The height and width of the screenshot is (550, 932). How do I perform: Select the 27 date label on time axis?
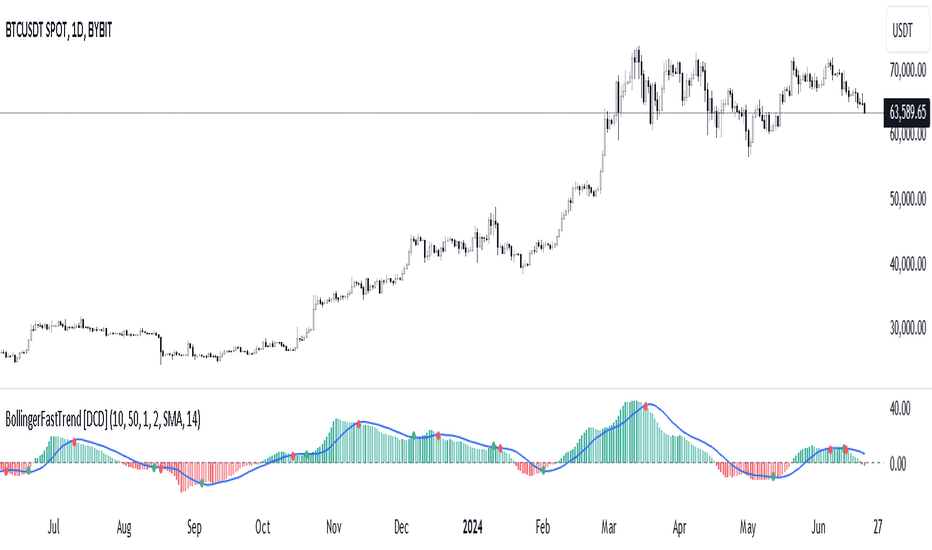coord(878,527)
